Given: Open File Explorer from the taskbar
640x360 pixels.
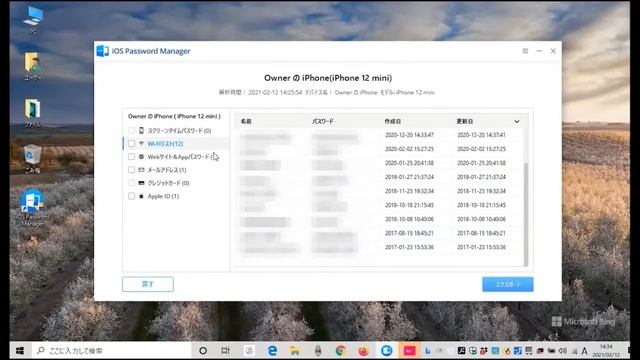Looking at the screenshot, I should pyautogui.click(x=294, y=351).
